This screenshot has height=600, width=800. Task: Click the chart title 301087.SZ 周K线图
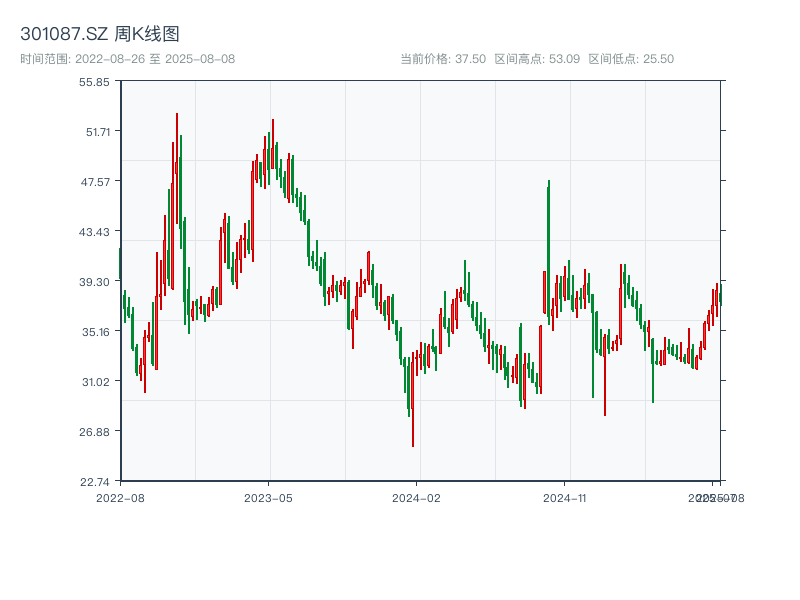tap(100, 34)
